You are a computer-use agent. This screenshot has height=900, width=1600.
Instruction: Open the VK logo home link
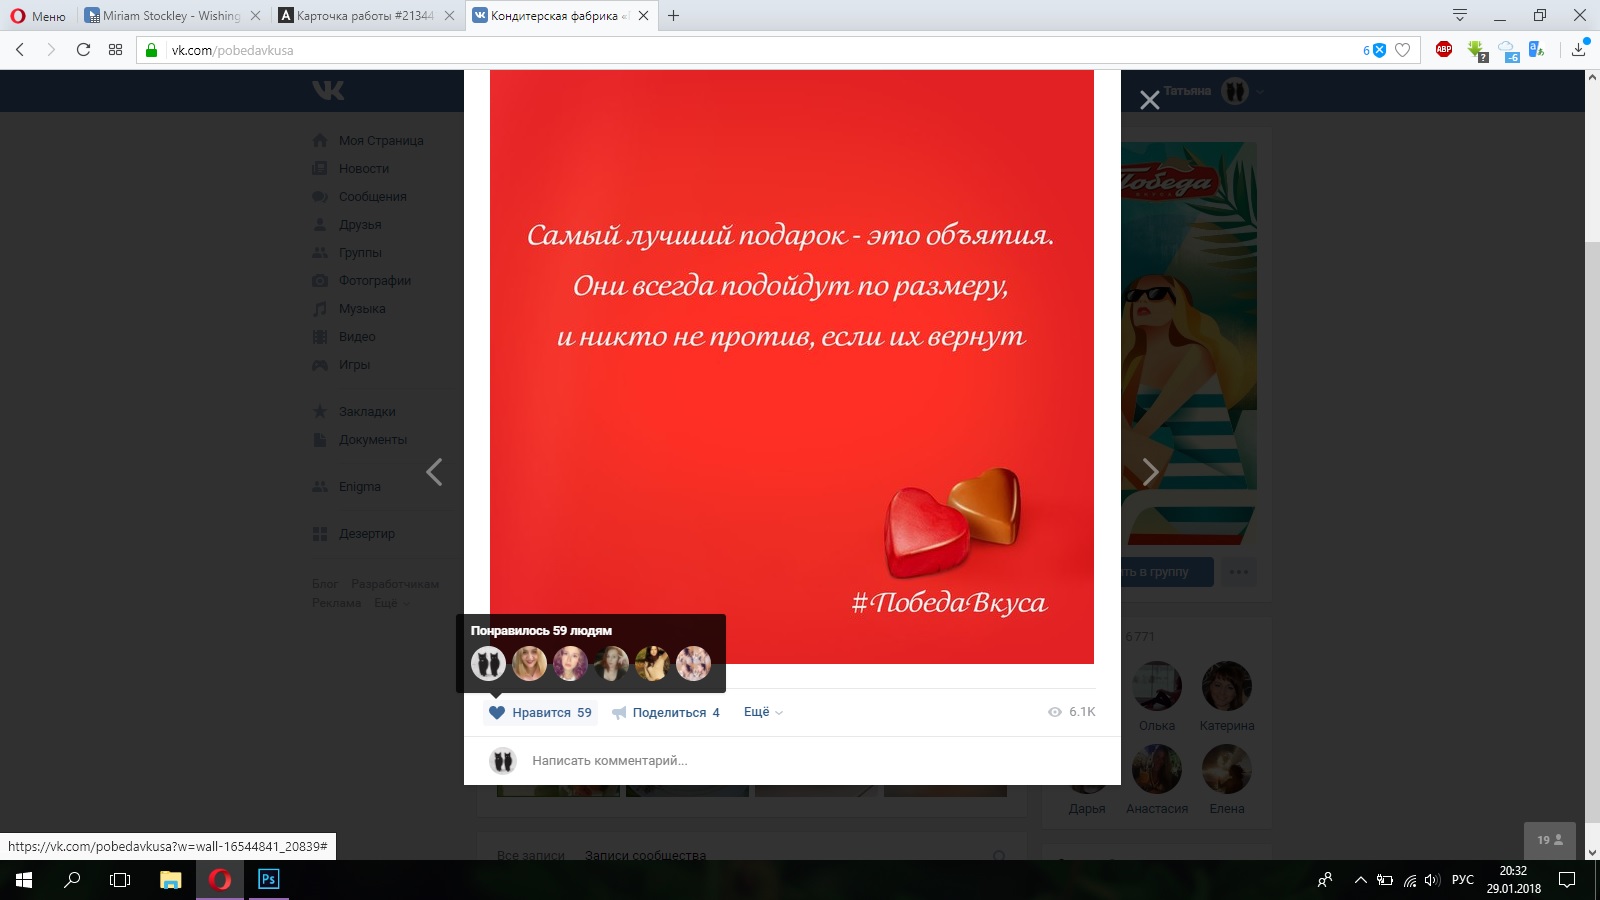pyautogui.click(x=328, y=90)
